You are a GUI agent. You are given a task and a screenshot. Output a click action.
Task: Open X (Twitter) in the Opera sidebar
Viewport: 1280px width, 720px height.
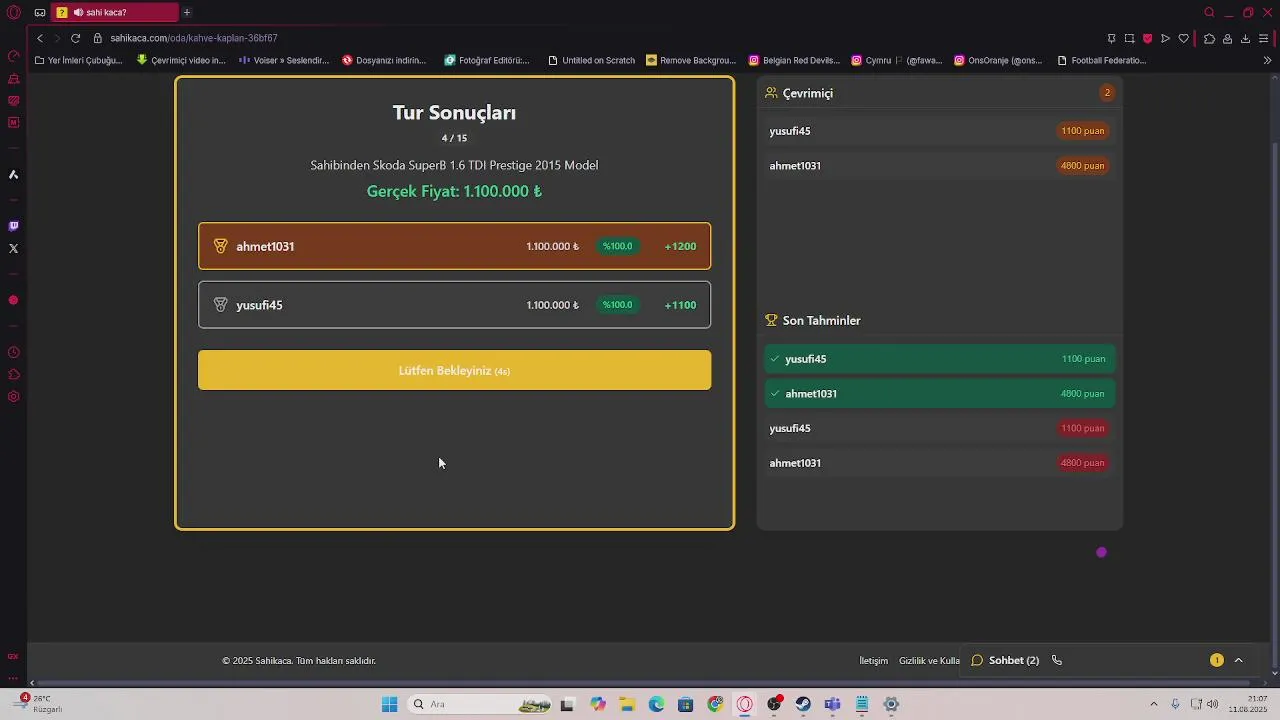[x=14, y=248]
